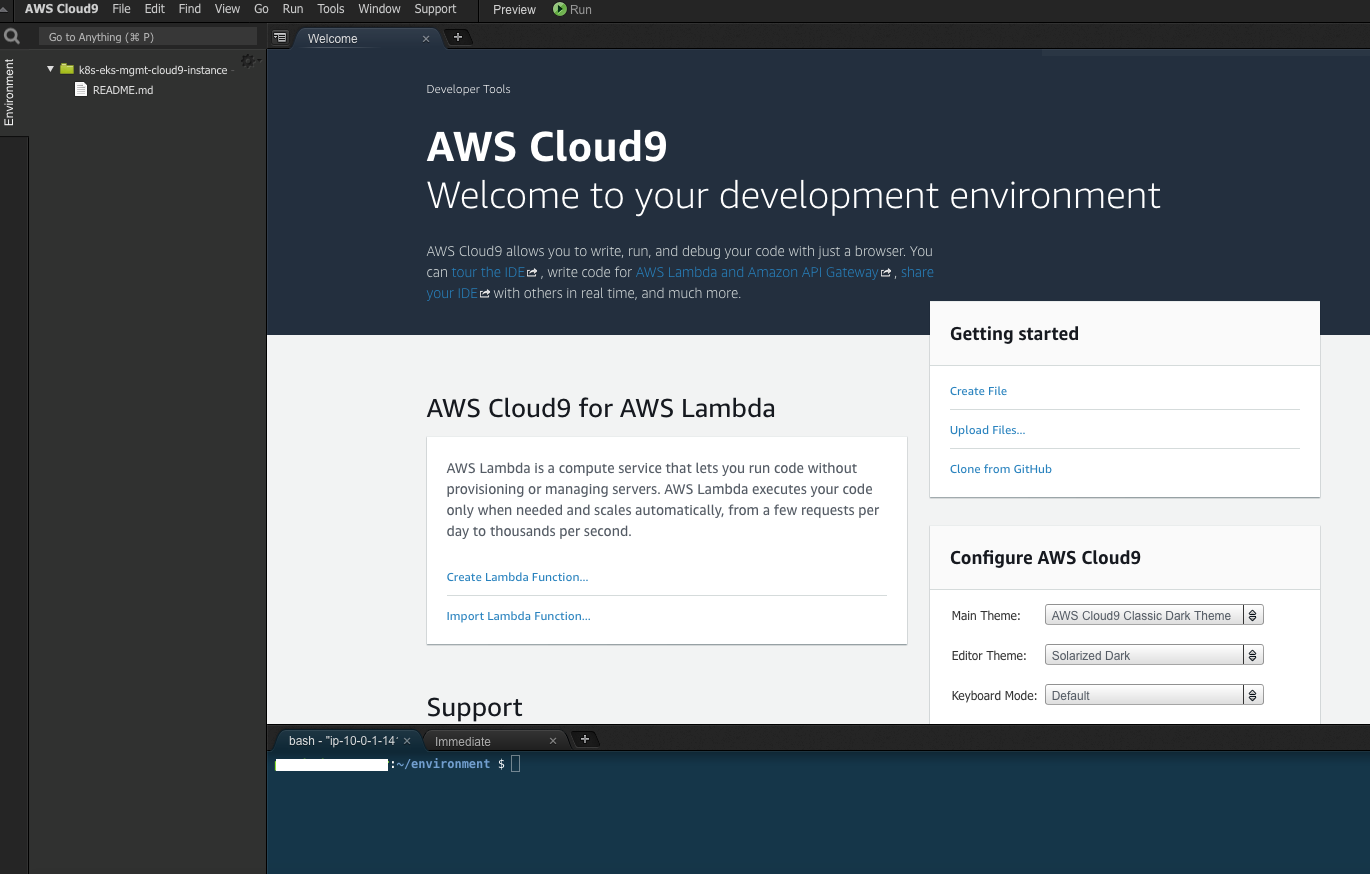The height and width of the screenshot is (874, 1370).
Task: Open the Environment side panel tab
Action: (x=10, y=92)
